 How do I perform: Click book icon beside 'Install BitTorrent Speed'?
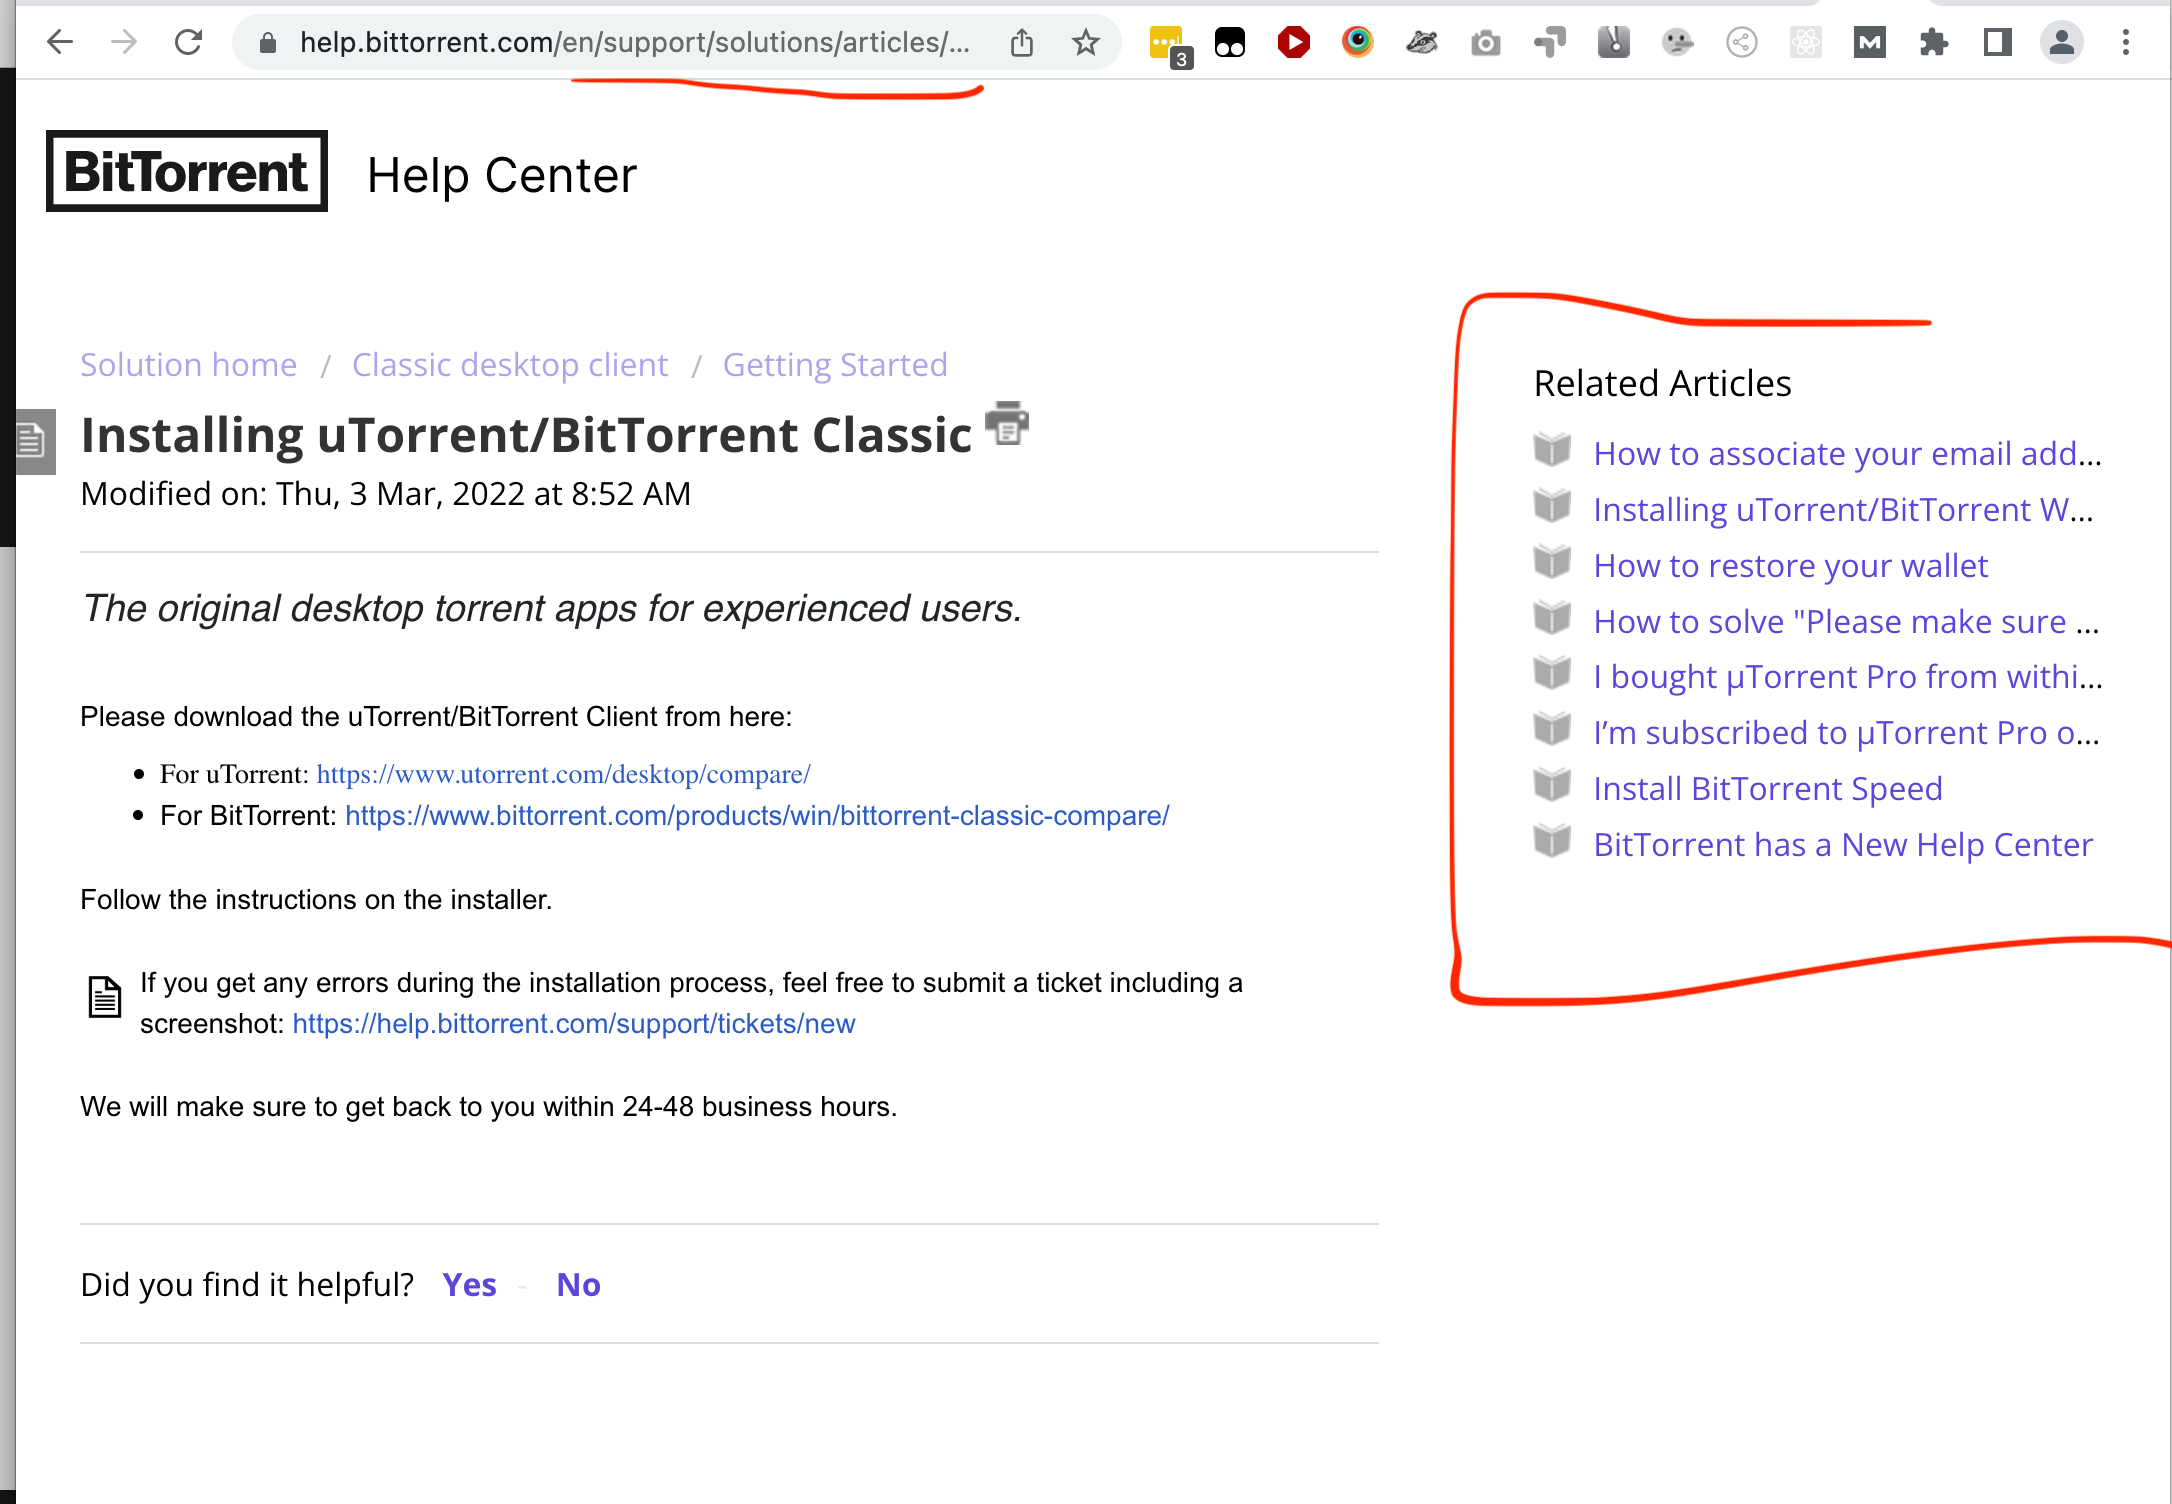click(x=1552, y=785)
